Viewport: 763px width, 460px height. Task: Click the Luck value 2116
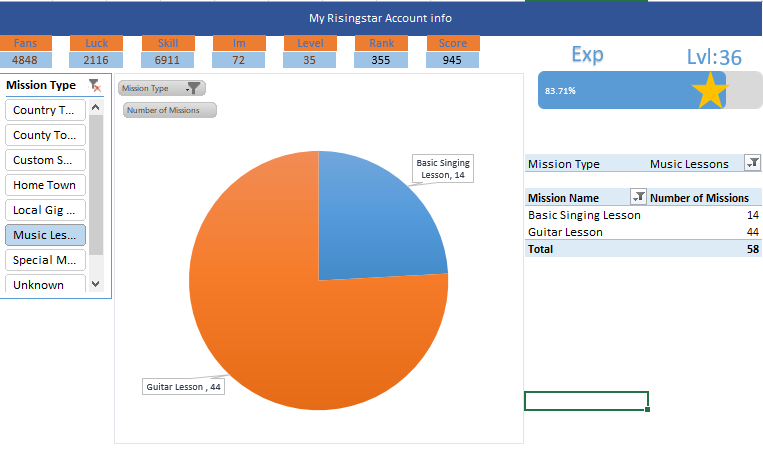(96, 60)
